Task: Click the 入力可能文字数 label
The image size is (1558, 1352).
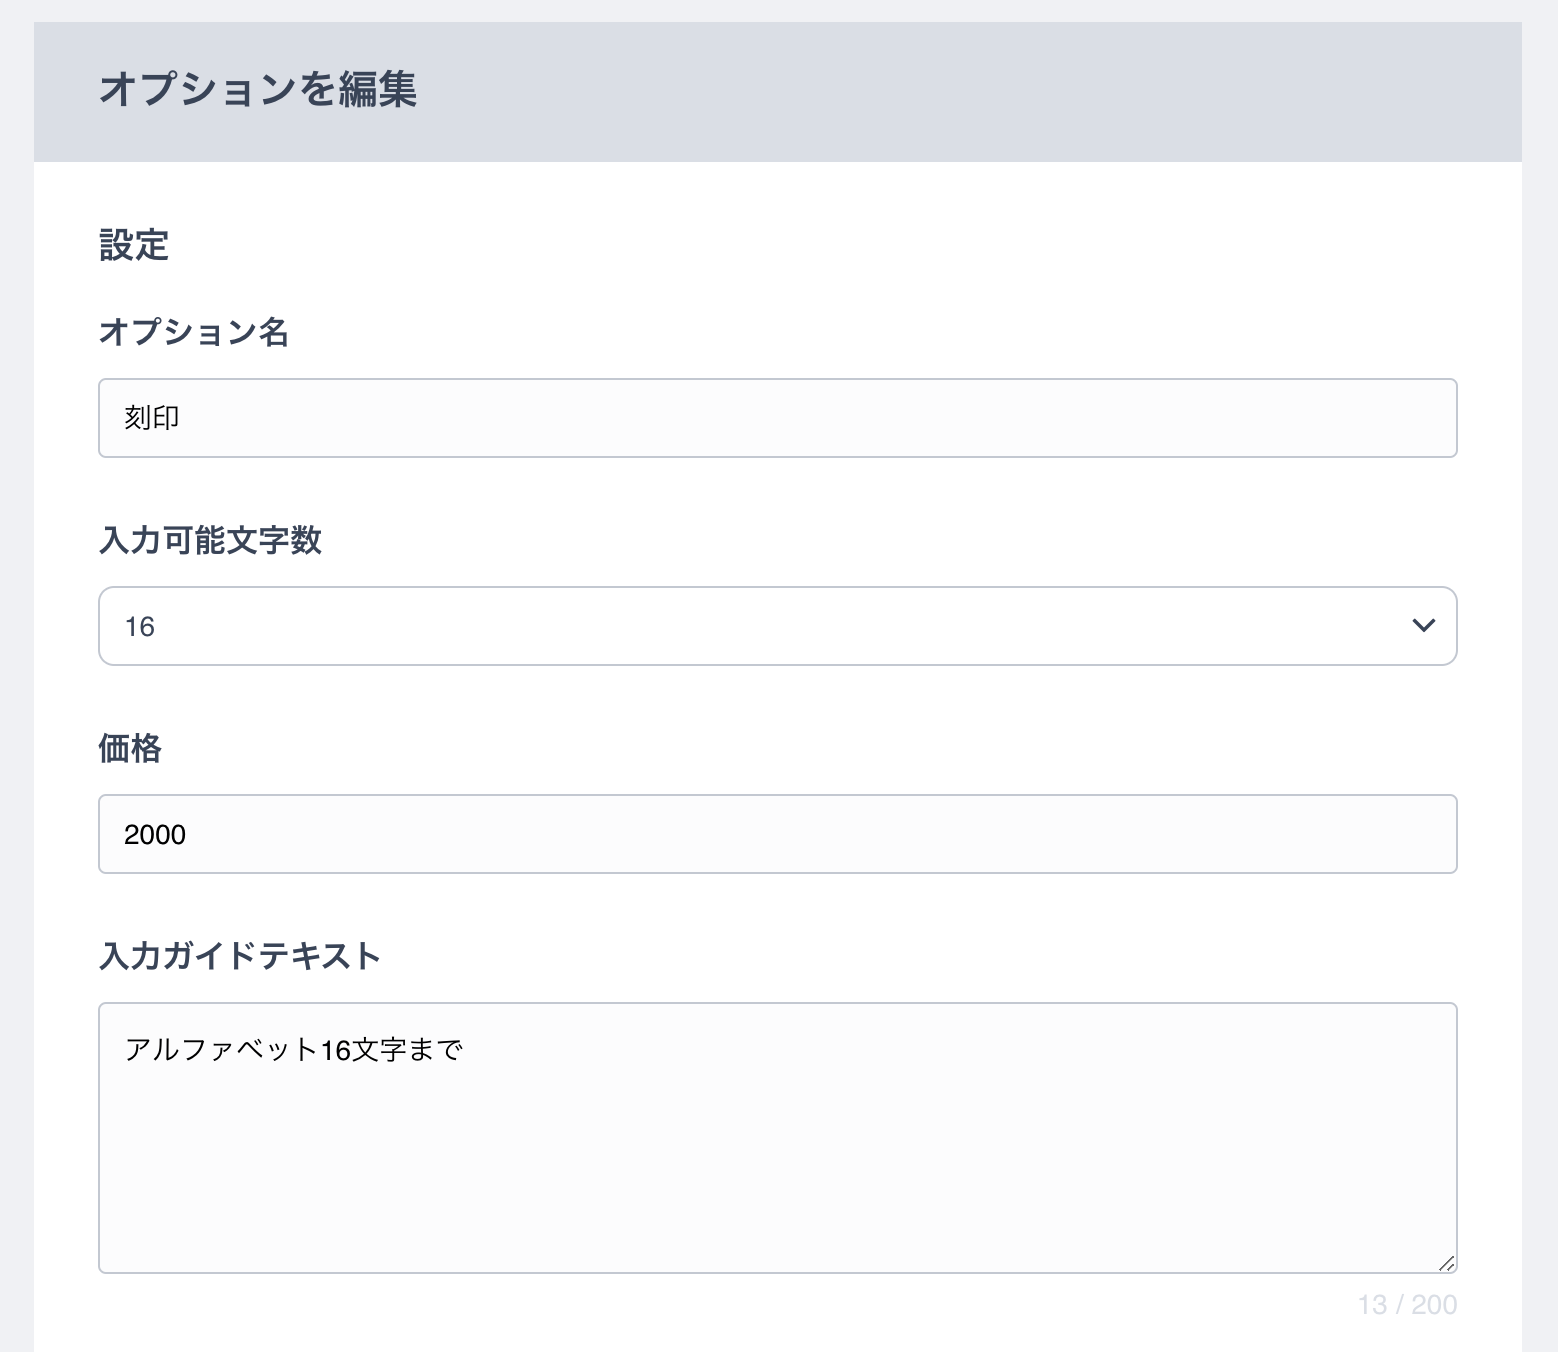Action: pos(210,540)
